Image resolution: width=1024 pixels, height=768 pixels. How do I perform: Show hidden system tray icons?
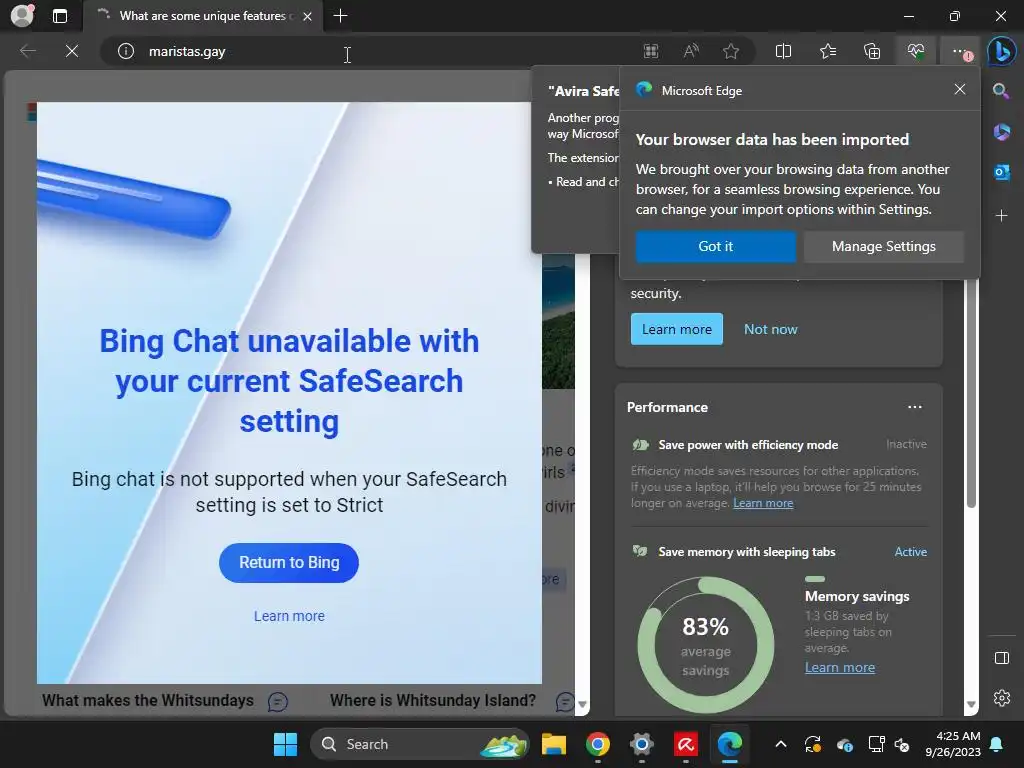pos(780,744)
